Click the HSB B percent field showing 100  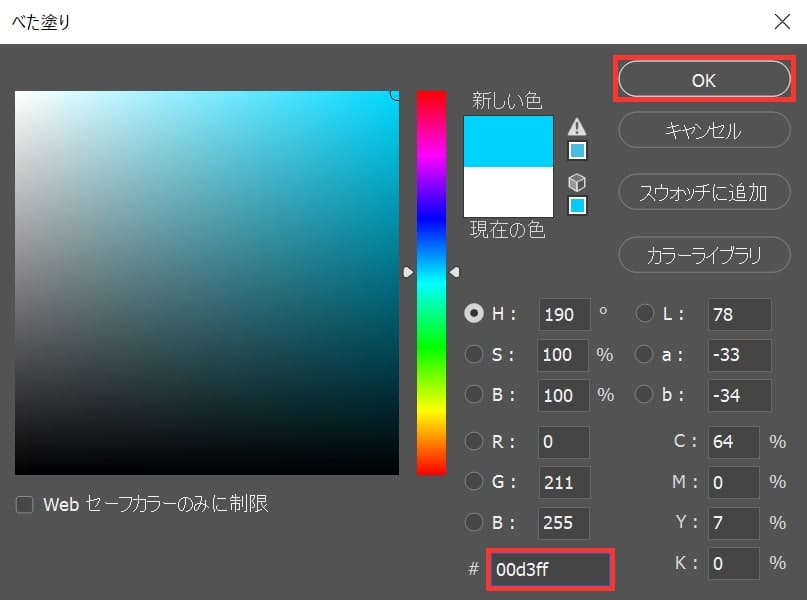(564, 395)
